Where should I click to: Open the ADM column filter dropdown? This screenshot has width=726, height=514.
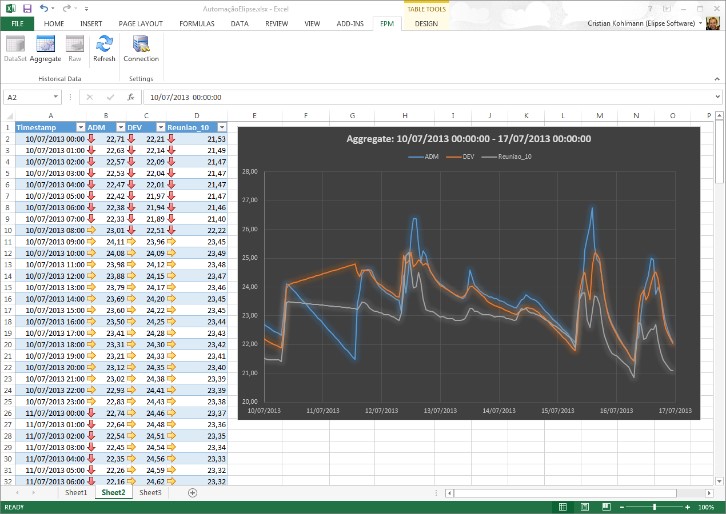[120, 127]
